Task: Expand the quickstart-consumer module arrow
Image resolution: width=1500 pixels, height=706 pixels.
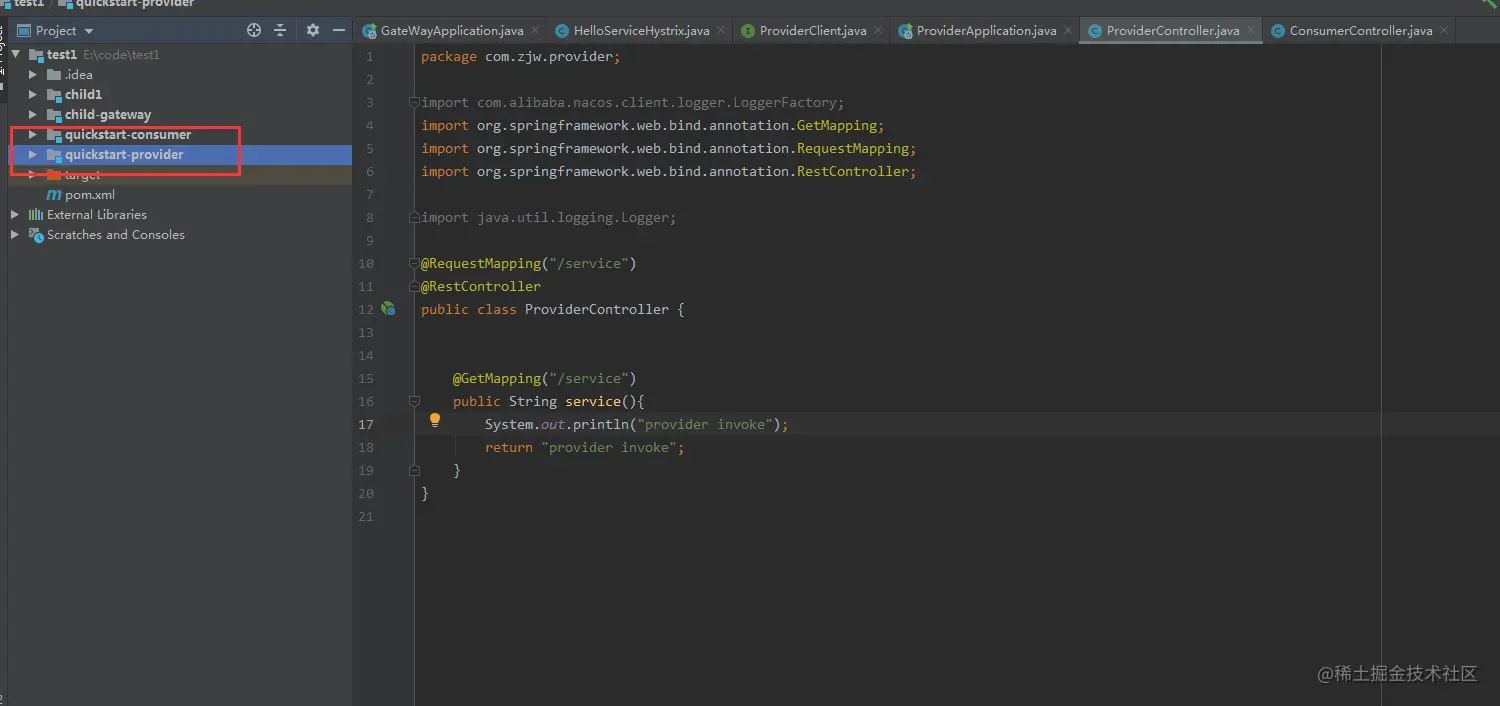Action: (x=33, y=135)
